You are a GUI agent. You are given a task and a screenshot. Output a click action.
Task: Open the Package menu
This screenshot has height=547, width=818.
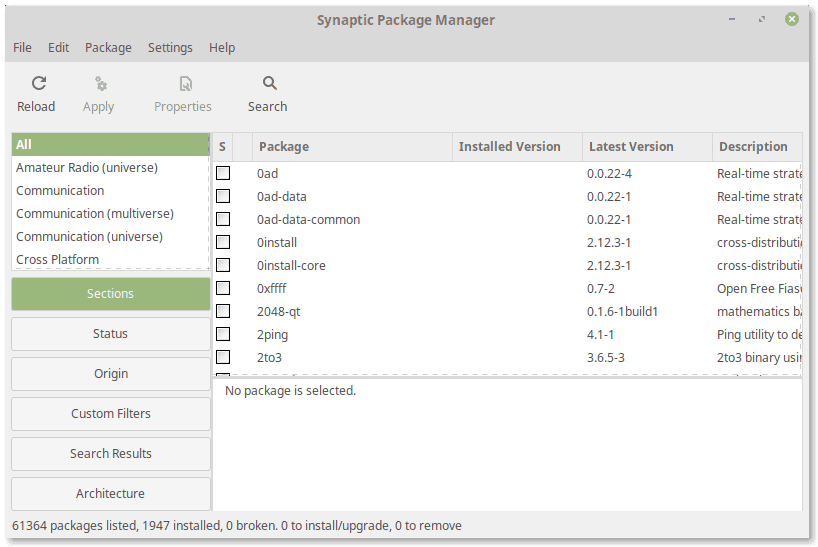(x=108, y=47)
